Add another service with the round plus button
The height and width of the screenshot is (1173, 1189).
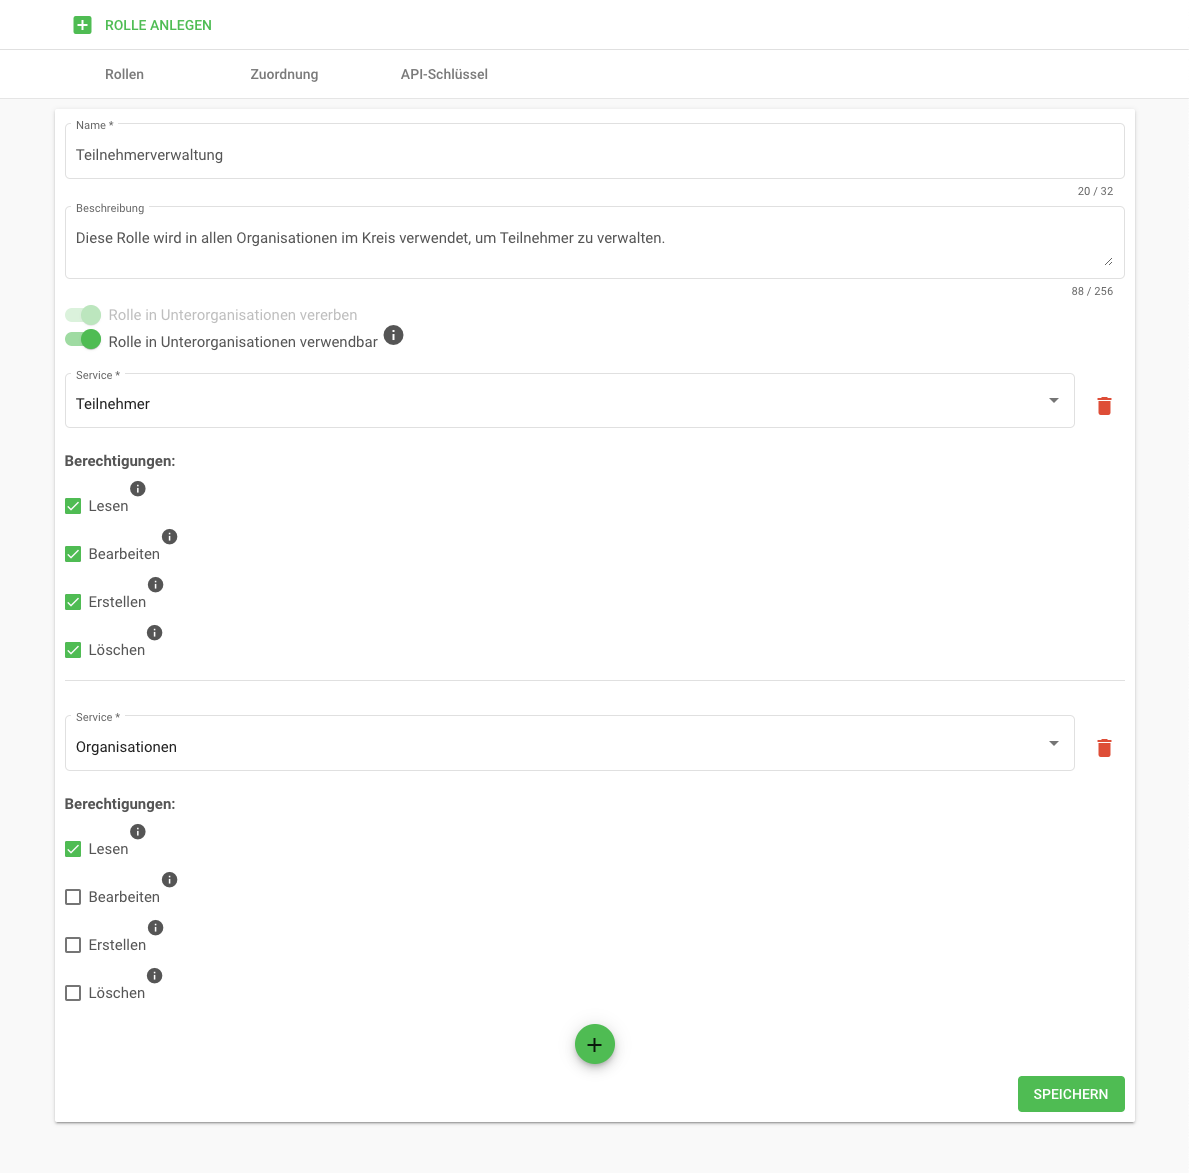click(x=594, y=1044)
